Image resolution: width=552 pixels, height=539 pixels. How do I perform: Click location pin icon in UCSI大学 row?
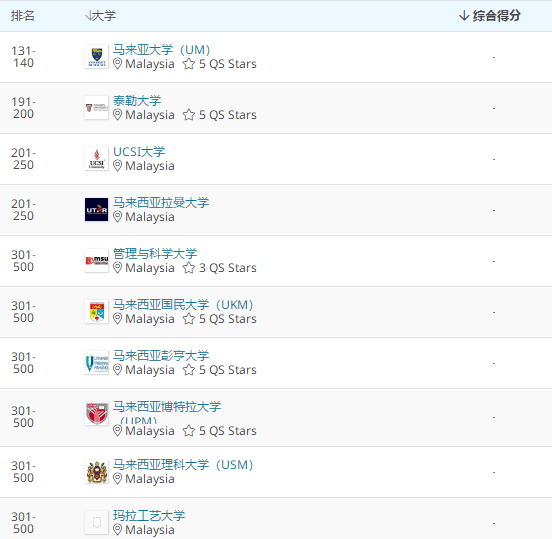coord(118,166)
